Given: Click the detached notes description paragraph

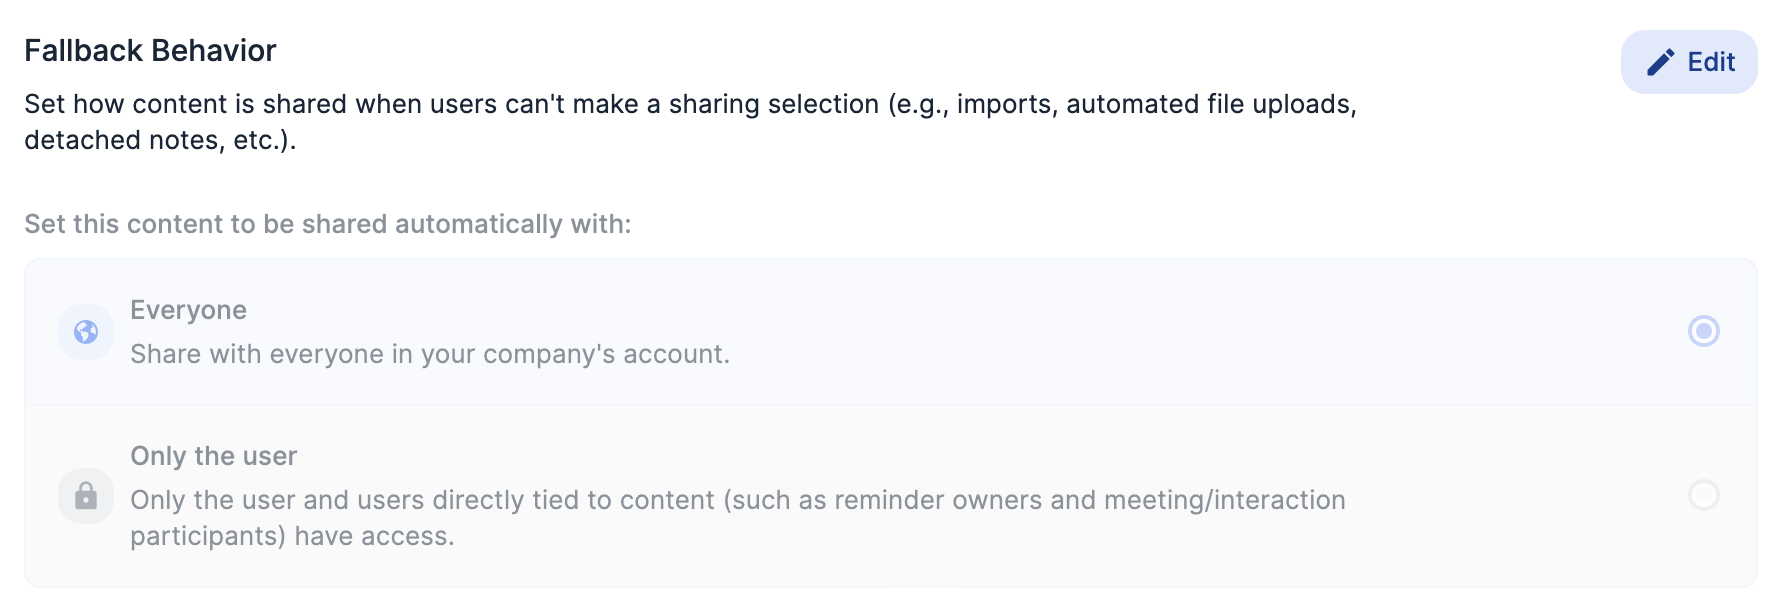Looking at the screenshot, I should (690, 120).
